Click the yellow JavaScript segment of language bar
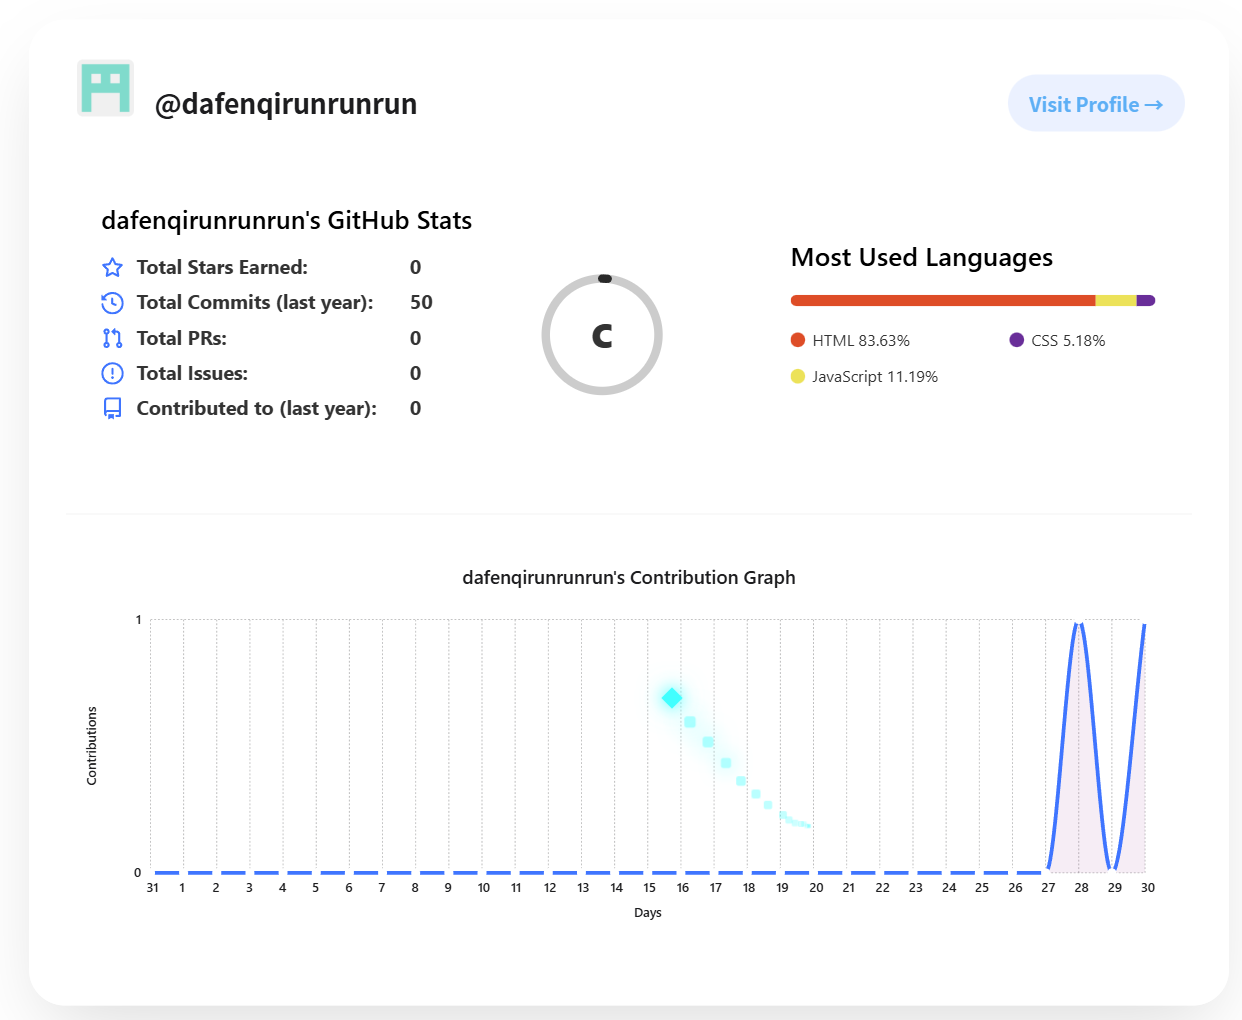This screenshot has width=1242, height=1020. point(1116,300)
